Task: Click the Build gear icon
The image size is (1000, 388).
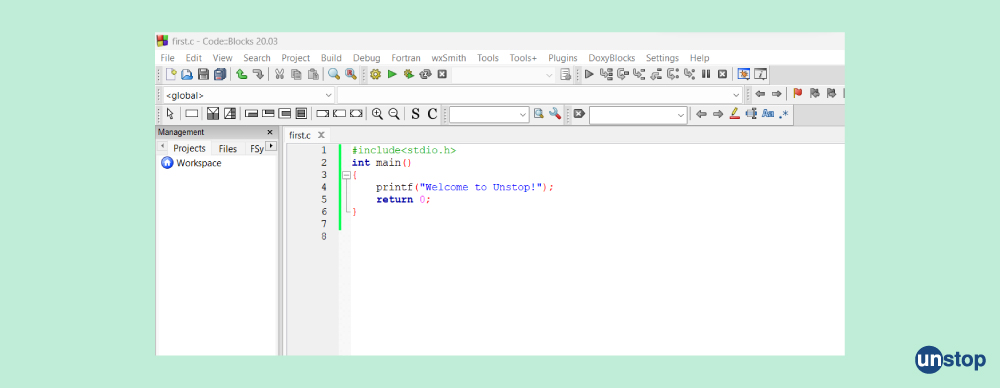Action: point(375,75)
